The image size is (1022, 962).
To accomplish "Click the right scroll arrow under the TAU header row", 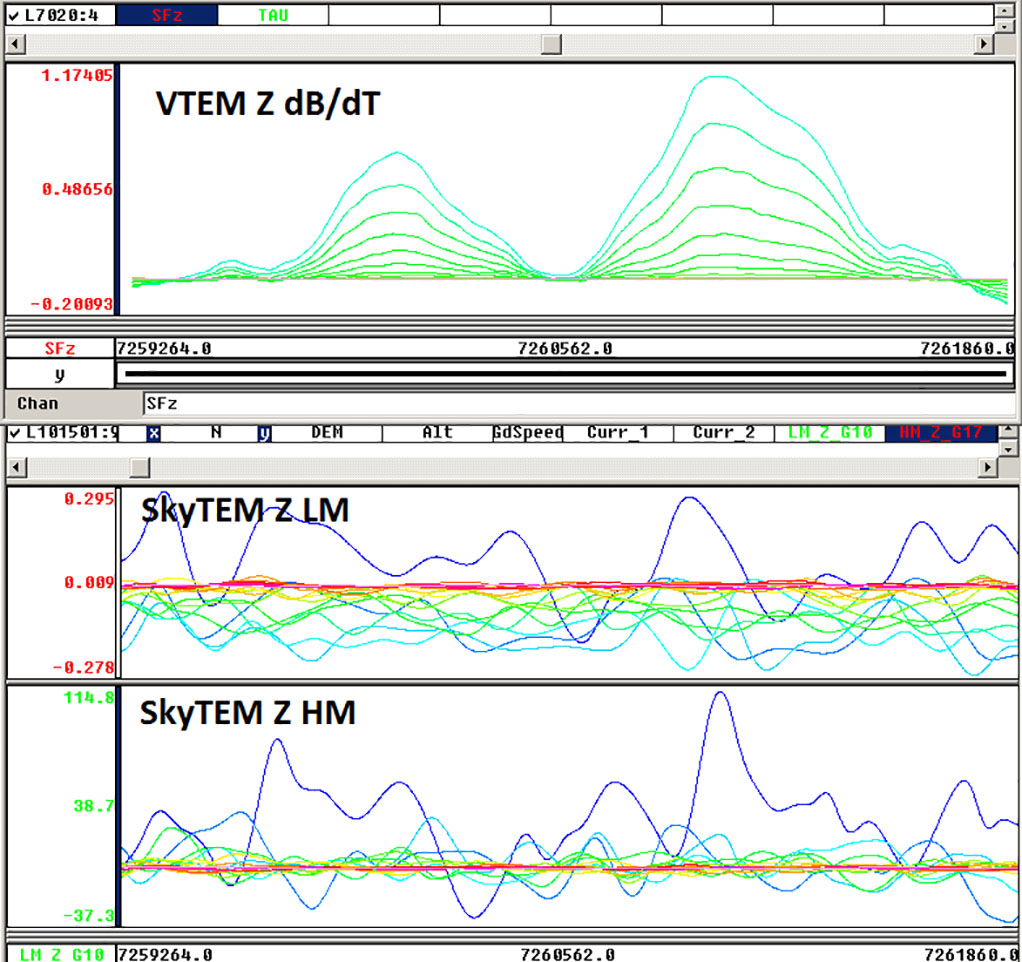I will (x=984, y=44).
